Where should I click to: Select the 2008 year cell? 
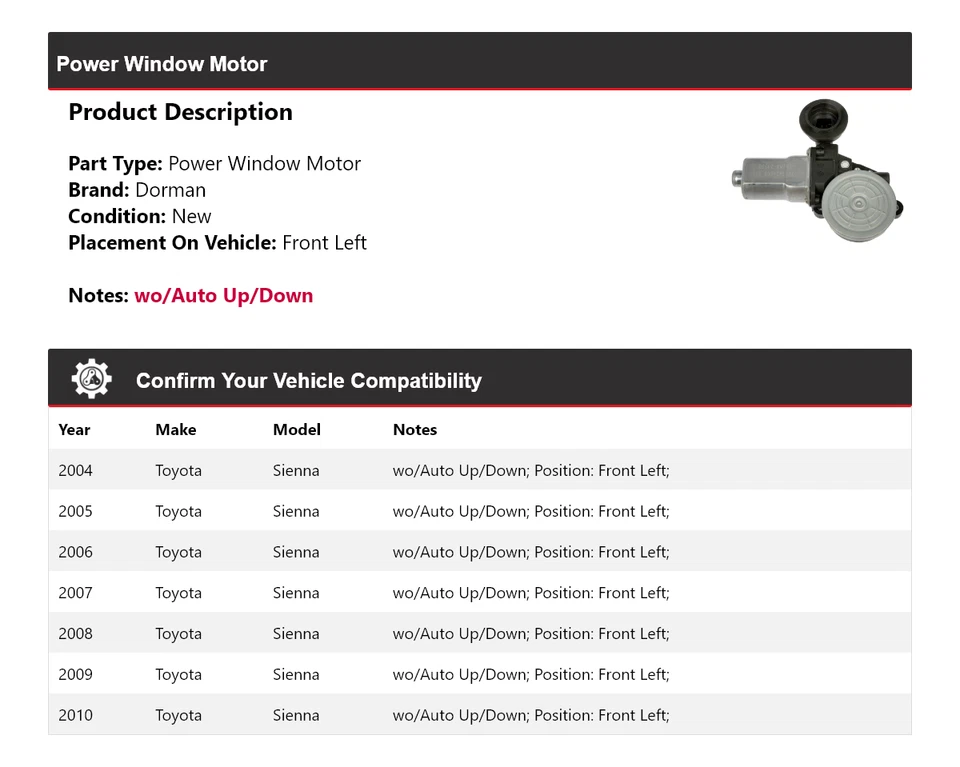coord(75,634)
